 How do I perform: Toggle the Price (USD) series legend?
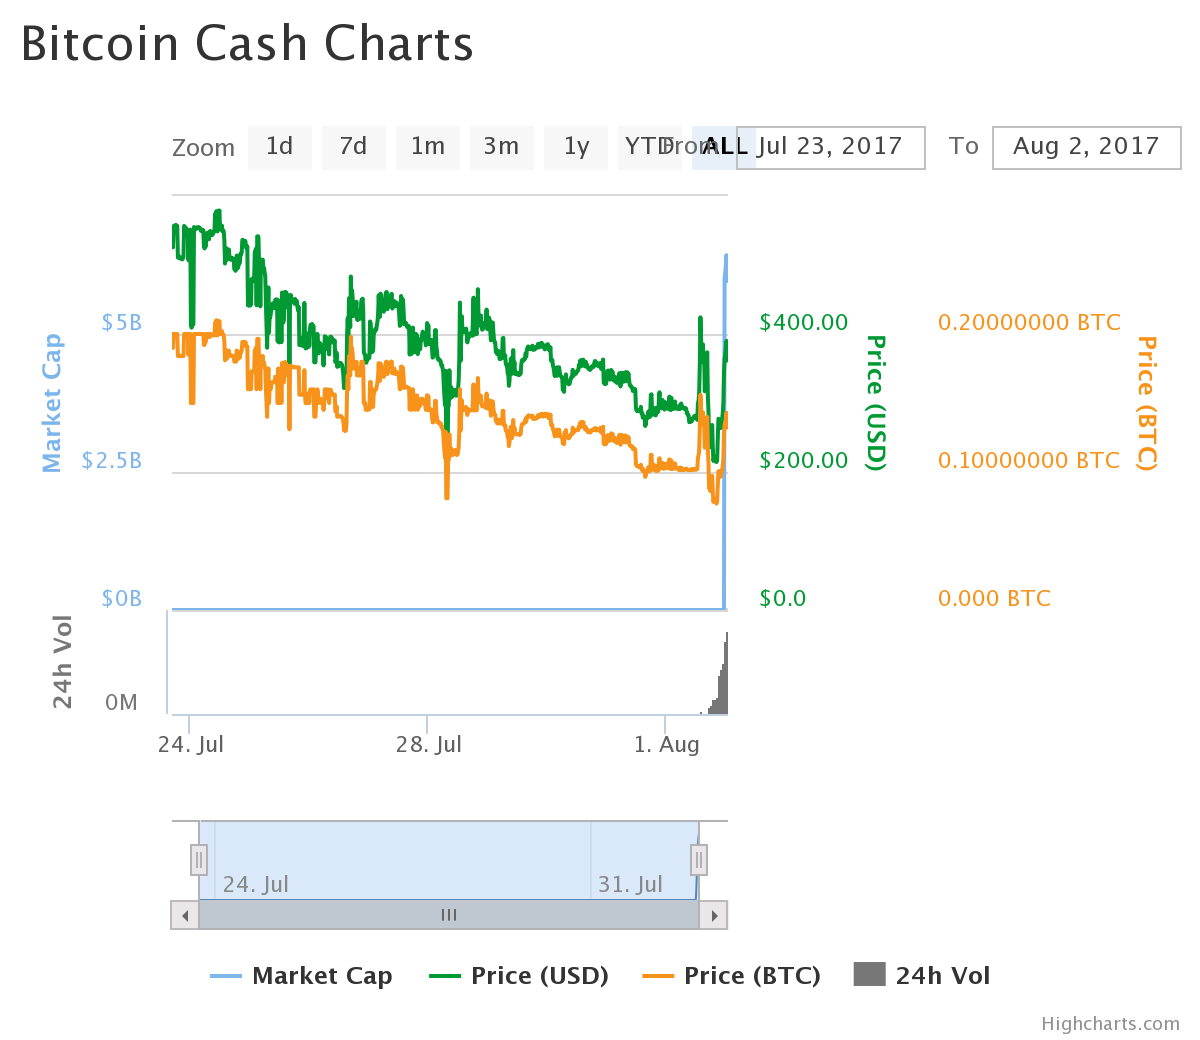(x=520, y=976)
